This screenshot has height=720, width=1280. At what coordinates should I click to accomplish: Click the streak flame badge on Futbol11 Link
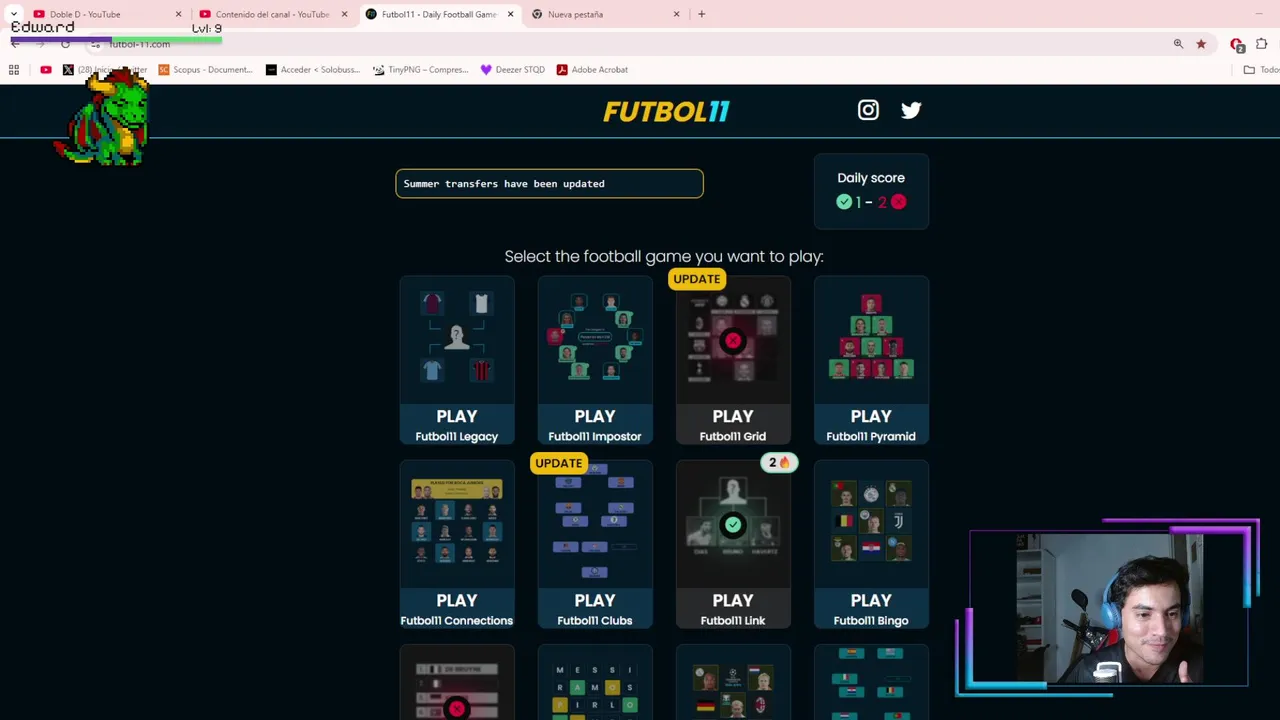tap(779, 463)
